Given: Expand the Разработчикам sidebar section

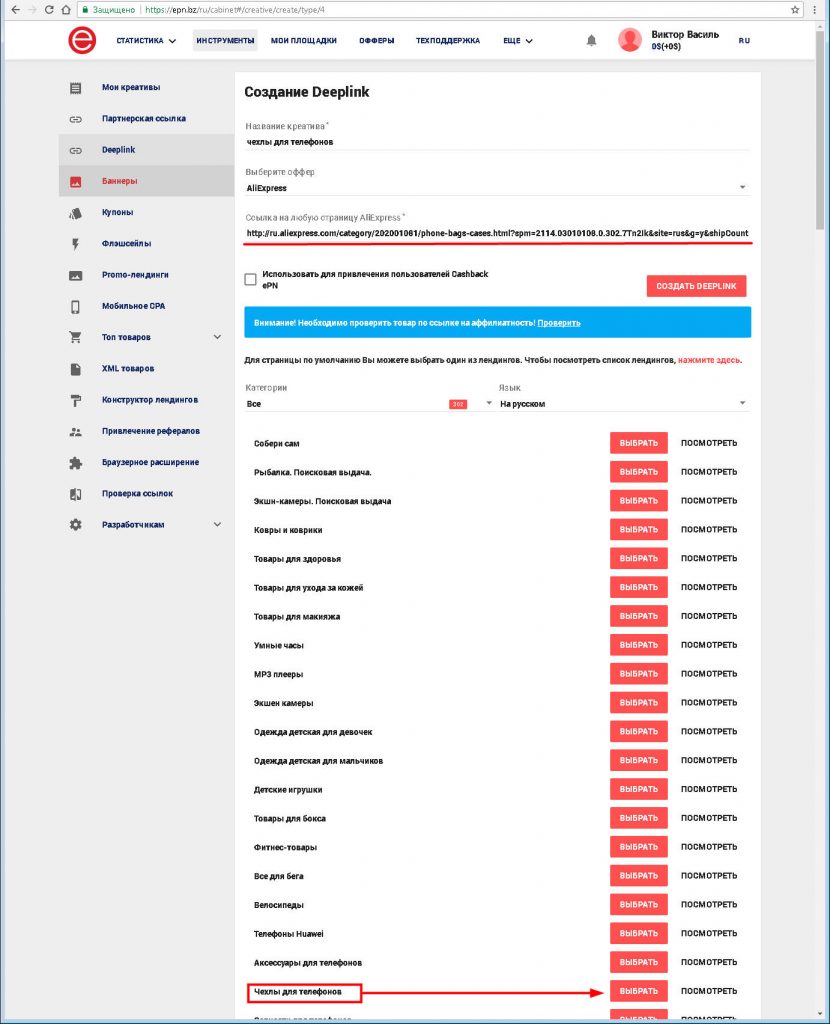Looking at the screenshot, I should pyautogui.click(x=217, y=525).
